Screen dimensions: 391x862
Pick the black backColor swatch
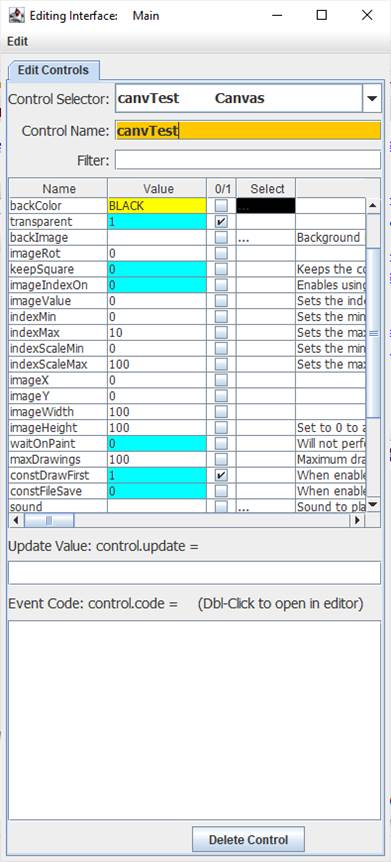pos(266,206)
